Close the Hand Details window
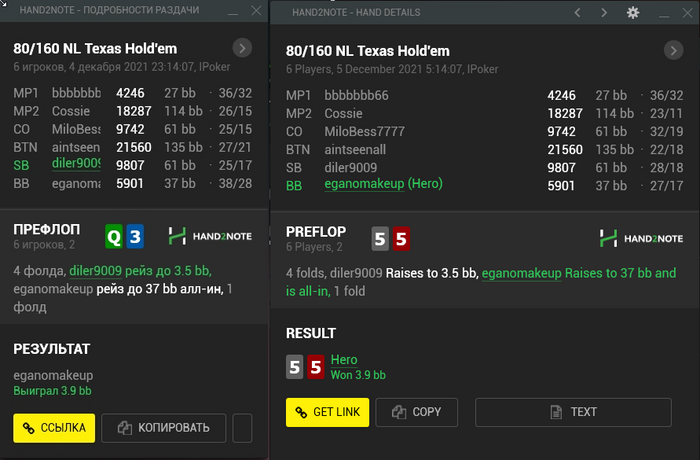Screen dimensions: 700x460 pyautogui.click(x=688, y=13)
